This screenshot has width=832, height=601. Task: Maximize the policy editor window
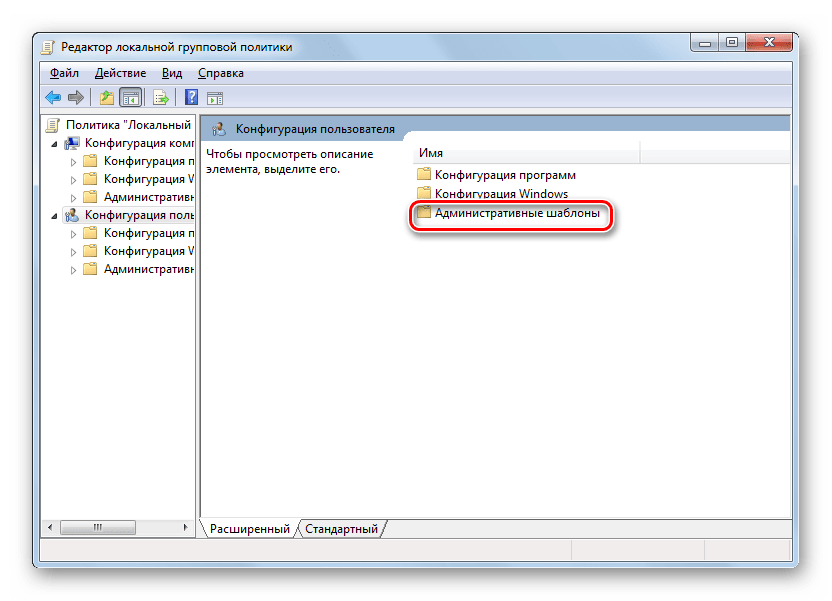click(732, 42)
